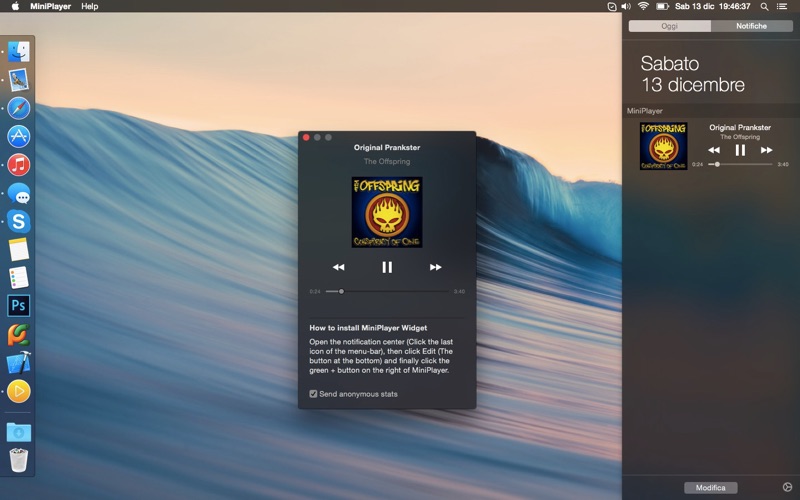This screenshot has height=500, width=800.
Task: Click the MiniPlayer widget header label
Action: 645,111
